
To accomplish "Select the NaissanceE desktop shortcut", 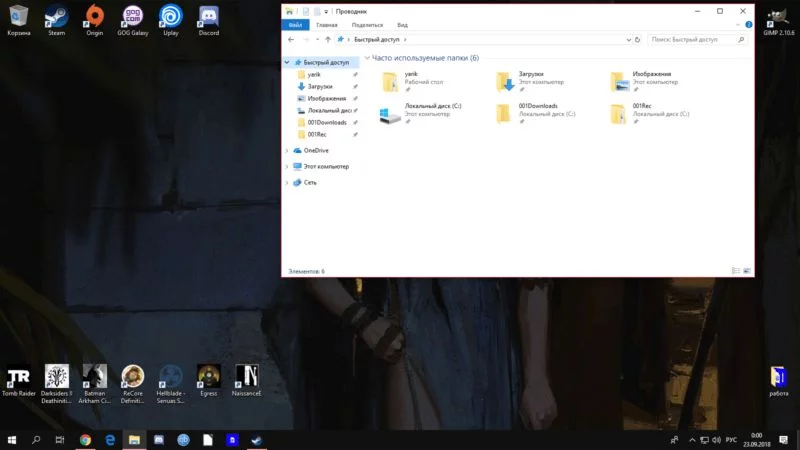I will (x=246, y=380).
